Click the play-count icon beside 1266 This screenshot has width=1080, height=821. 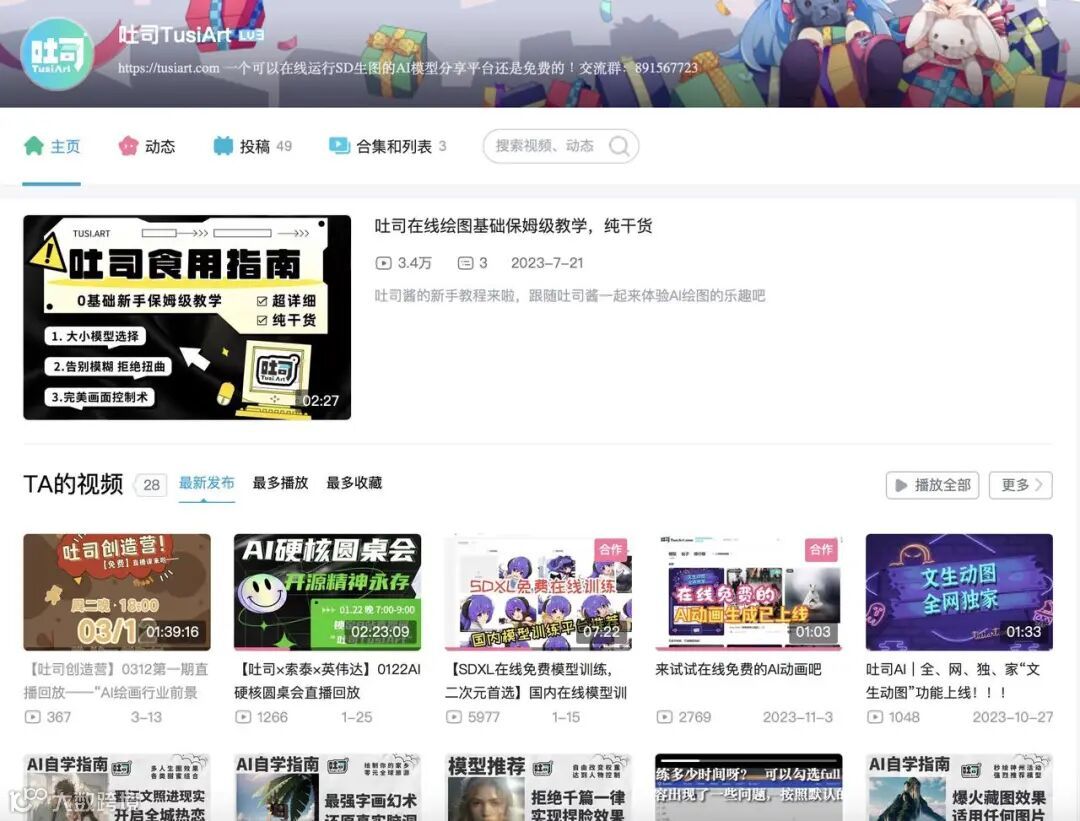tap(243, 717)
